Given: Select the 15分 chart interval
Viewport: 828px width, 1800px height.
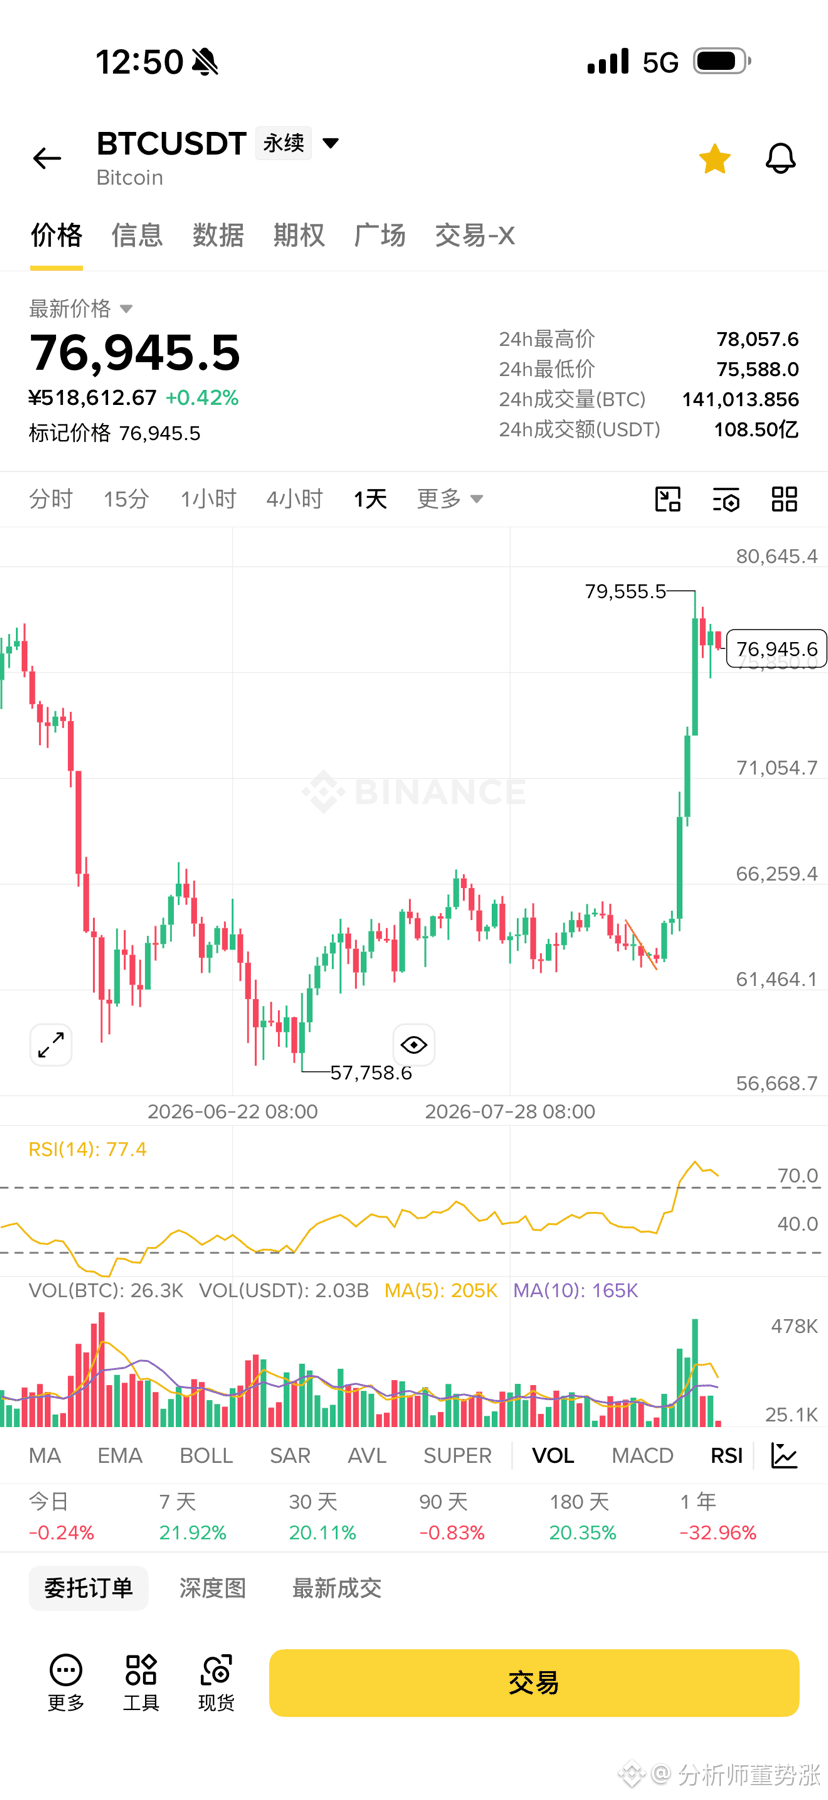Looking at the screenshot, I should pos(126,499).
